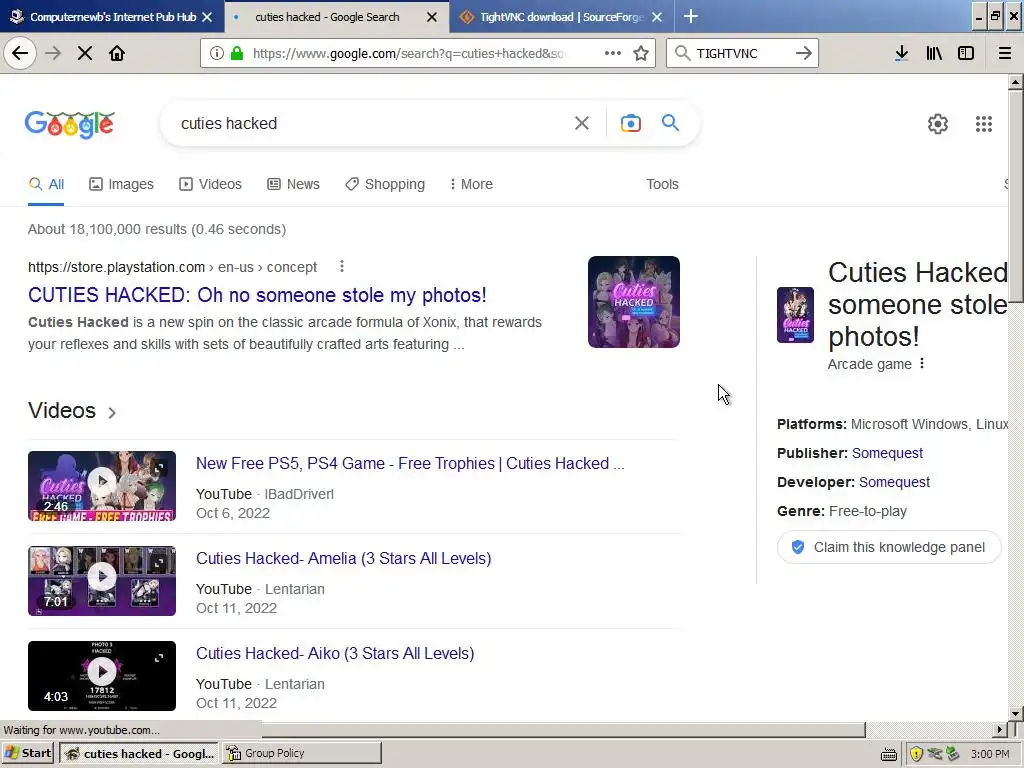The height and width of the screenshot is (768, 1024).
Task: Expand the More search filters
Action: (x=471, y=184)
